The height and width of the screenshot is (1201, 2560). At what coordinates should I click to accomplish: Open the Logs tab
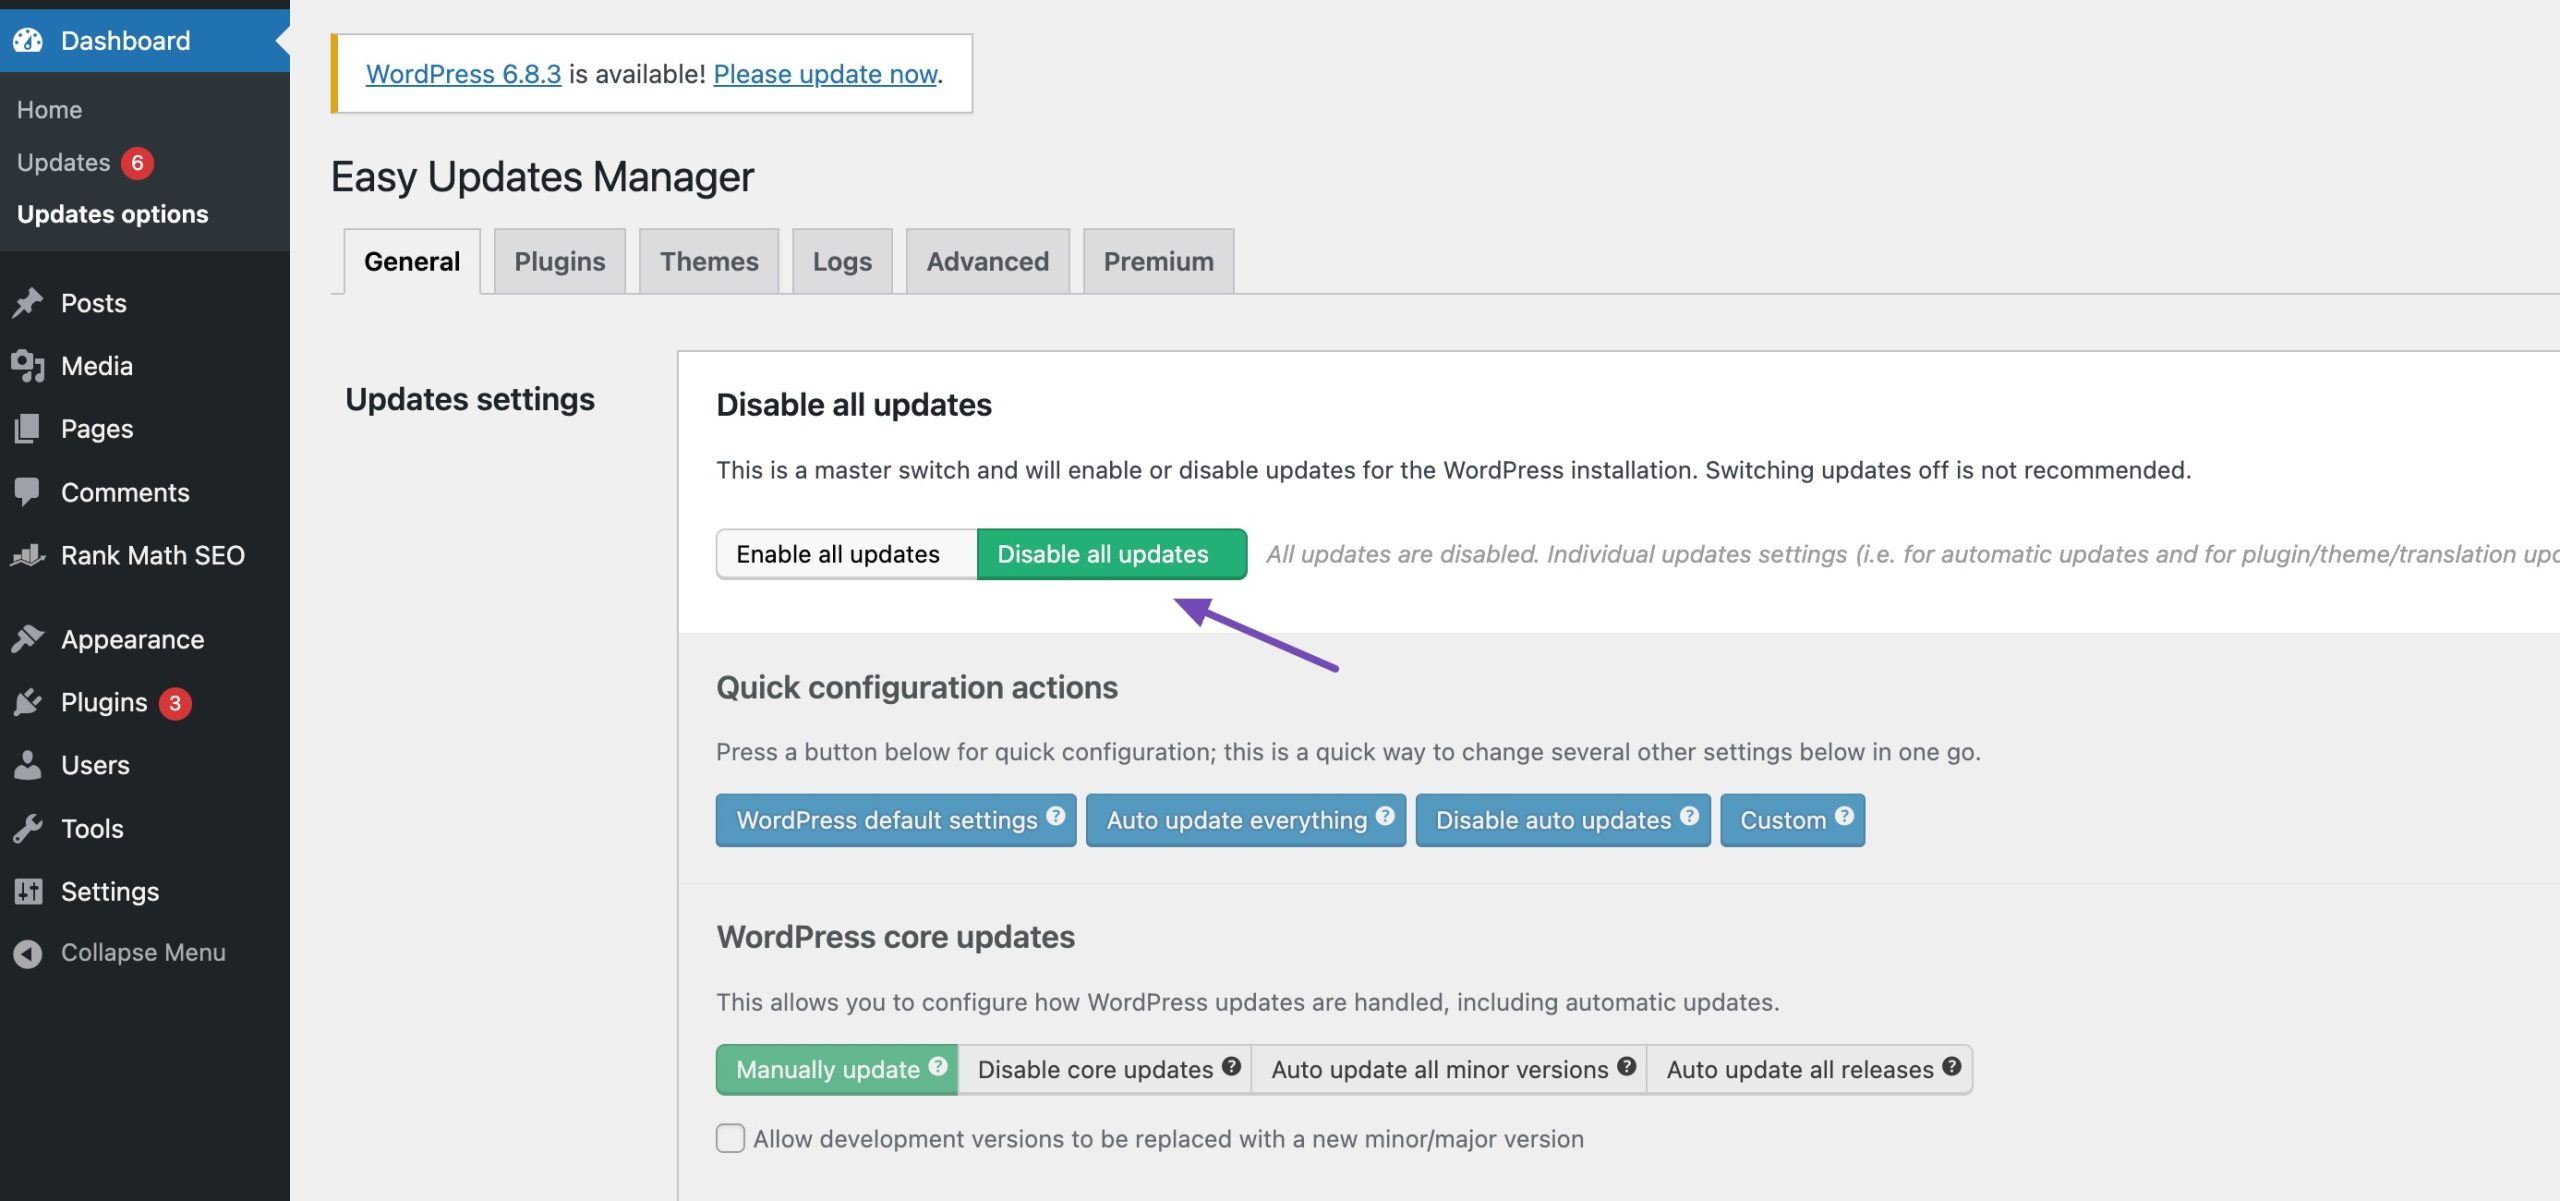[x=842, y=261]
